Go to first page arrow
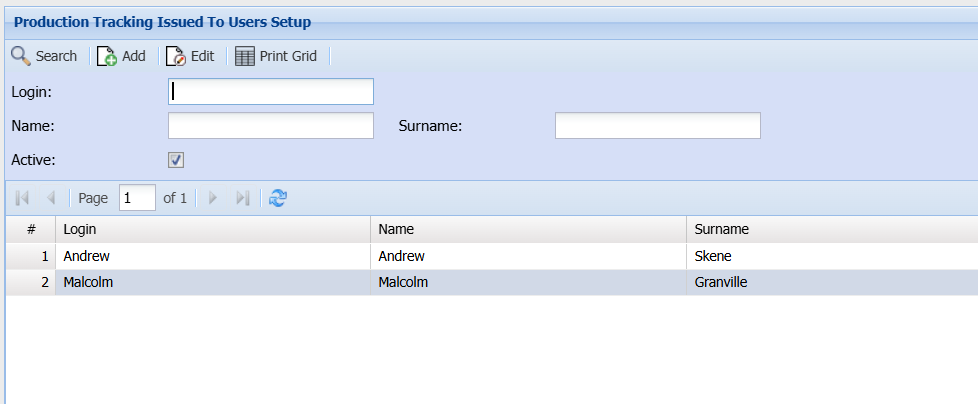 (22, 198)
